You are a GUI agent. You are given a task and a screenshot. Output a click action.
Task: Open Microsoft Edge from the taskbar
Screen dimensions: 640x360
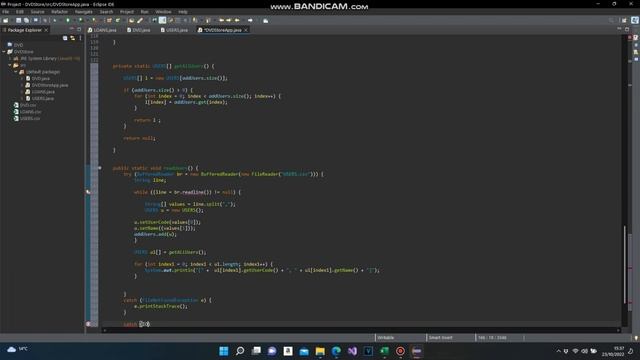336,351
